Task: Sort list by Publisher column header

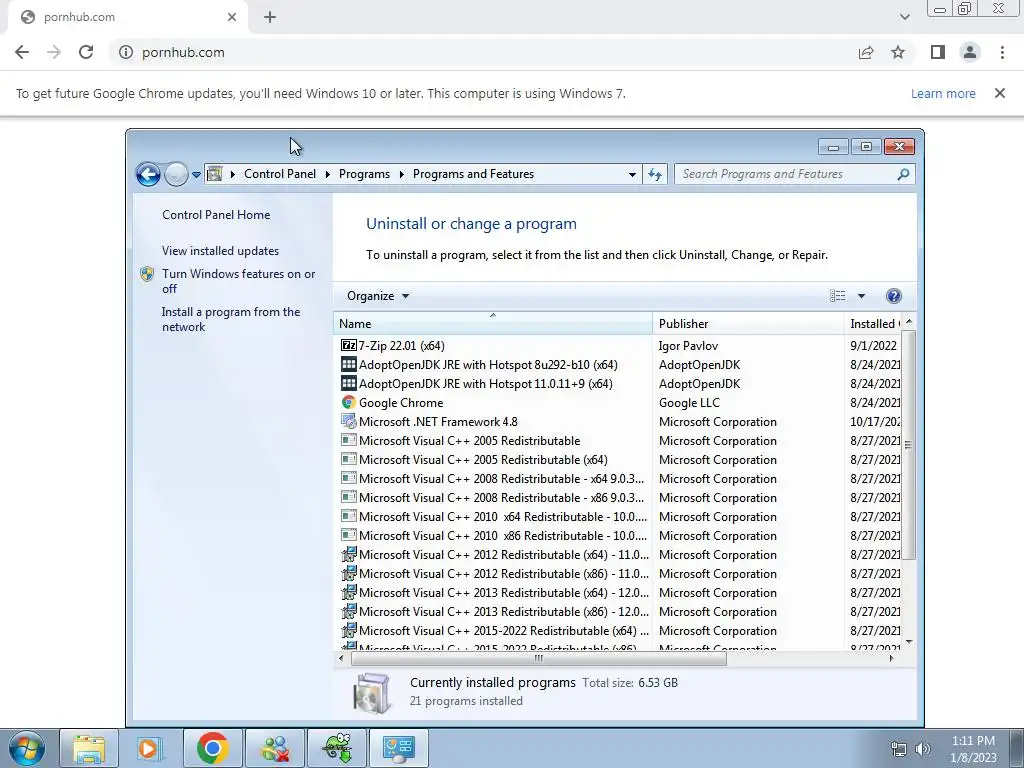Action: 748,323
